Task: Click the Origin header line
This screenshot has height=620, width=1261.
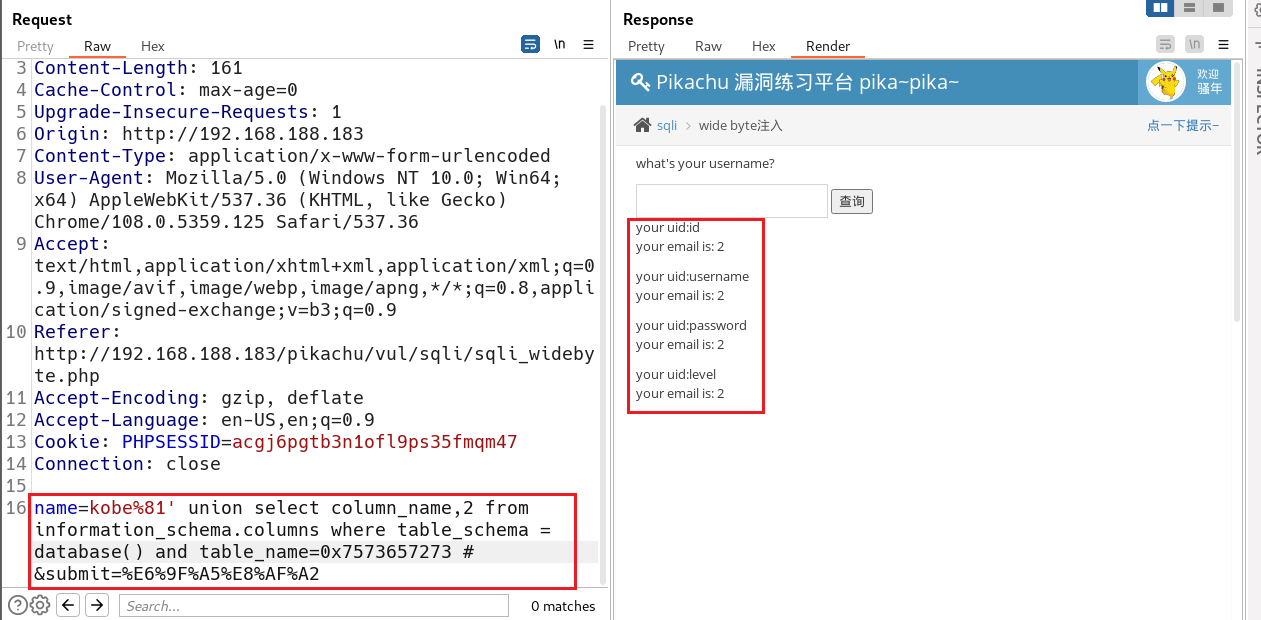Action: click(x=199, y=134)
